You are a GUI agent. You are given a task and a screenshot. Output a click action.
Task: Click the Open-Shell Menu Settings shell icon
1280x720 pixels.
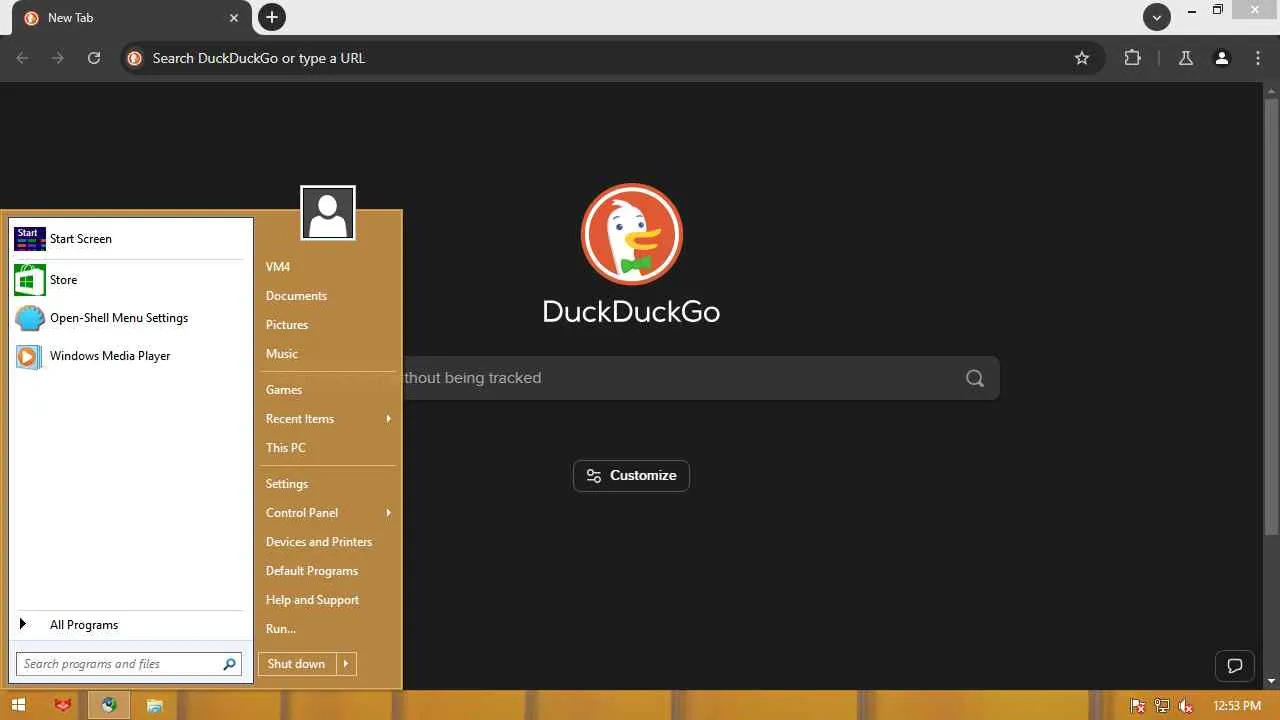[x=30, y=318]
